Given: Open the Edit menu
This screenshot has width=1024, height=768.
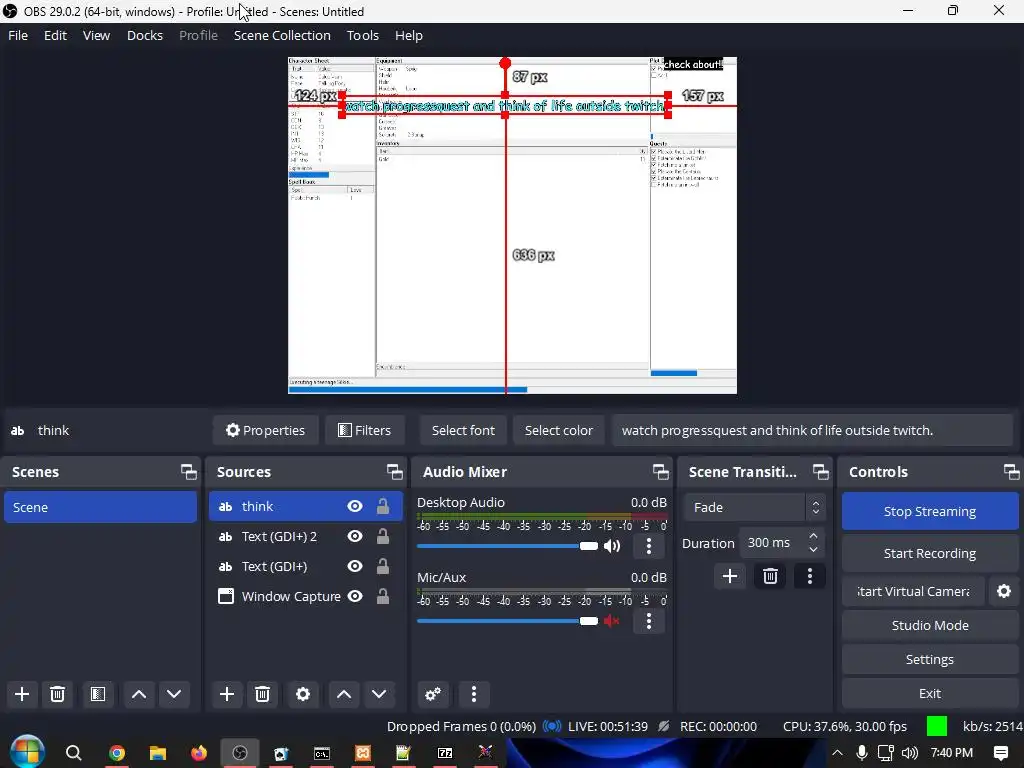Looking at the screenshot, I should 56,35.
